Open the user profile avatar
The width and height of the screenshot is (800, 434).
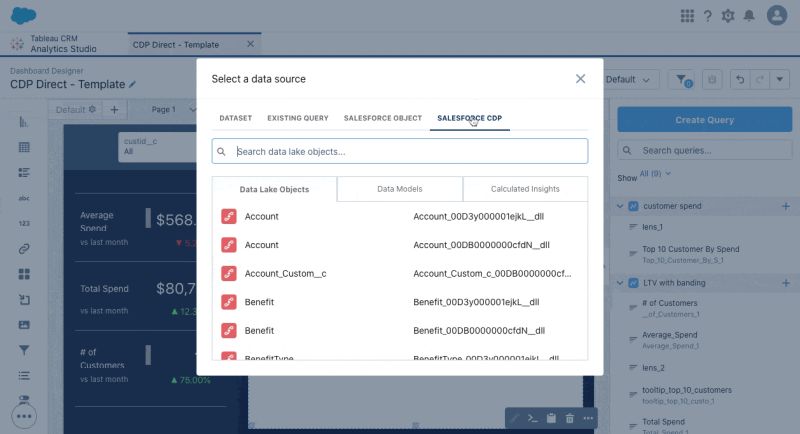[777, 15]
